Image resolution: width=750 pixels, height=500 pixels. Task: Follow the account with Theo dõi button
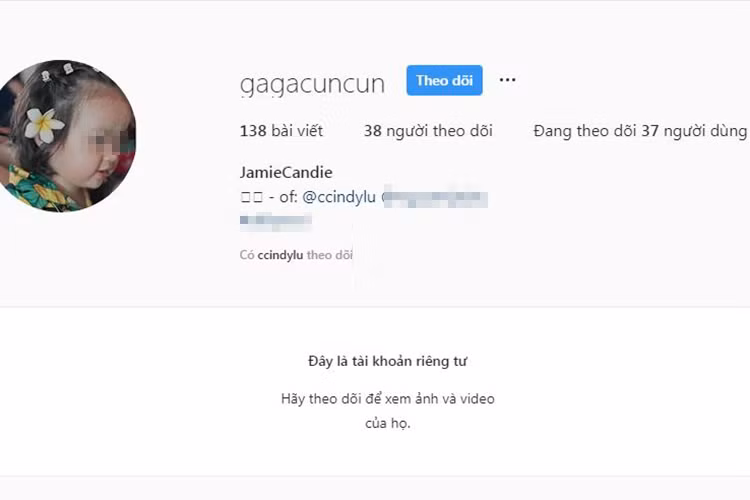[444, 80]
